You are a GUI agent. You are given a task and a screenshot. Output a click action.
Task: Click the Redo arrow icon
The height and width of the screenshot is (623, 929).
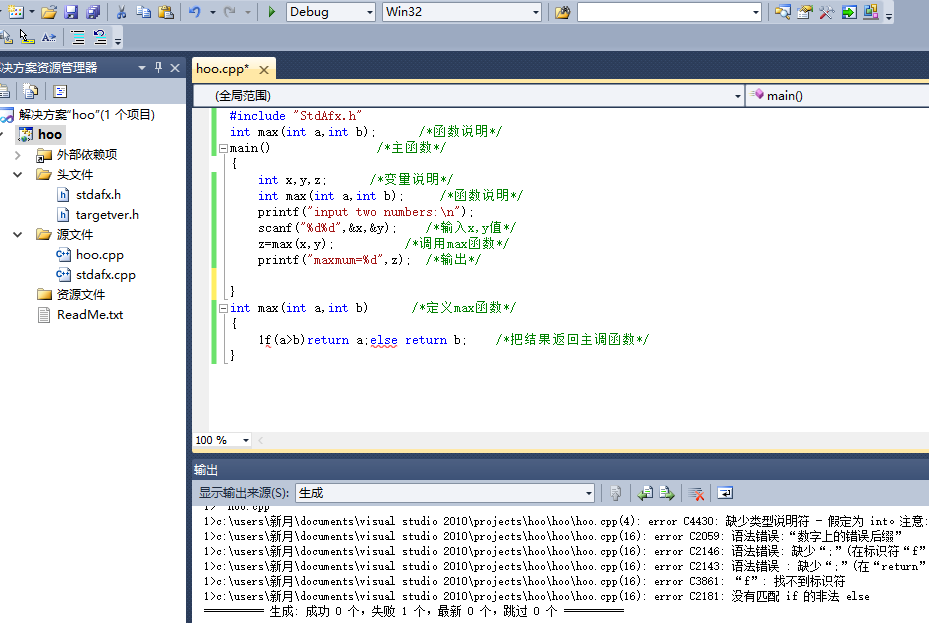click(230, 12)
